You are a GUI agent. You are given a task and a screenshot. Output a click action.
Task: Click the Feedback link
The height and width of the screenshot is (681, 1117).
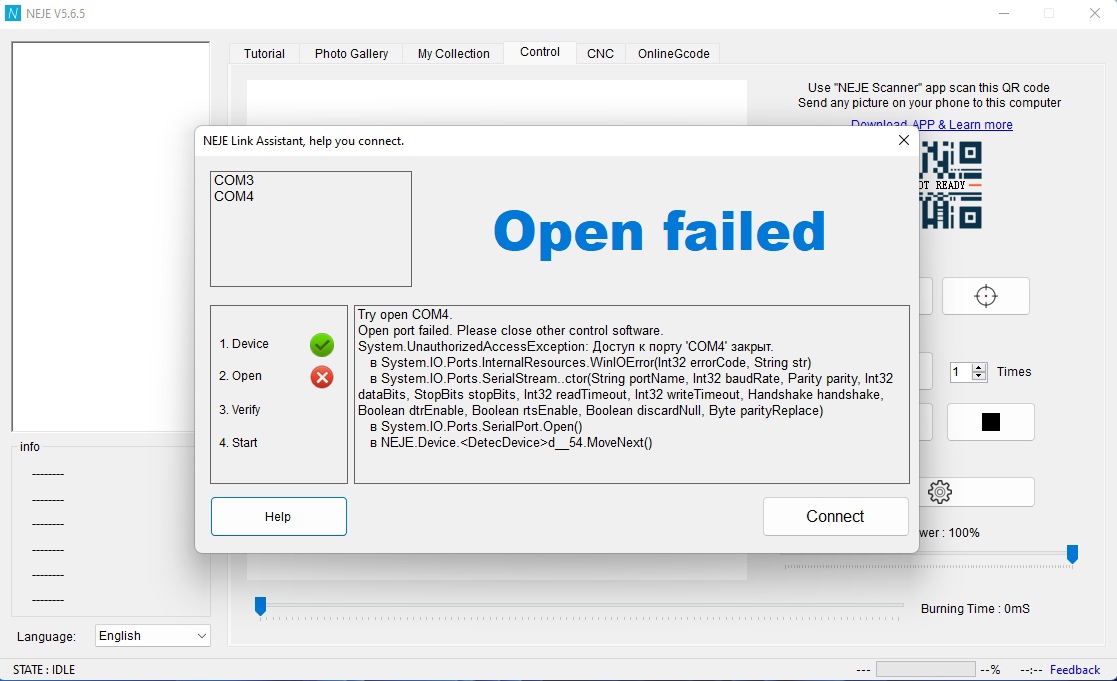point(1075,670)
